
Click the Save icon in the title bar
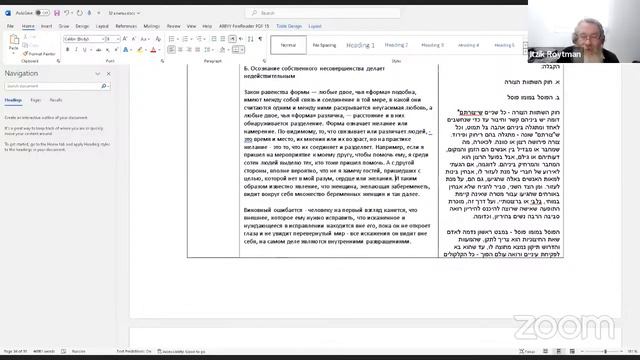pyautogui.click(x=57, y=13)
